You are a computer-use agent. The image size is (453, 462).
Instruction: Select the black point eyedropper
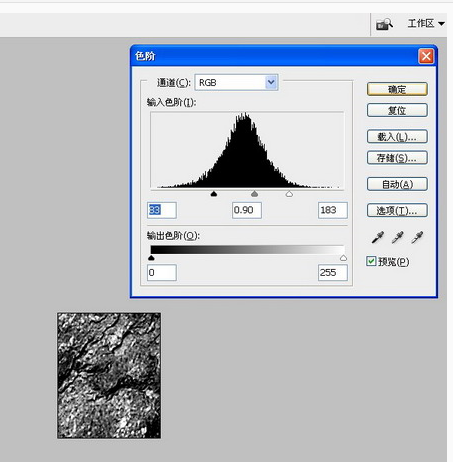click(378, 237)
